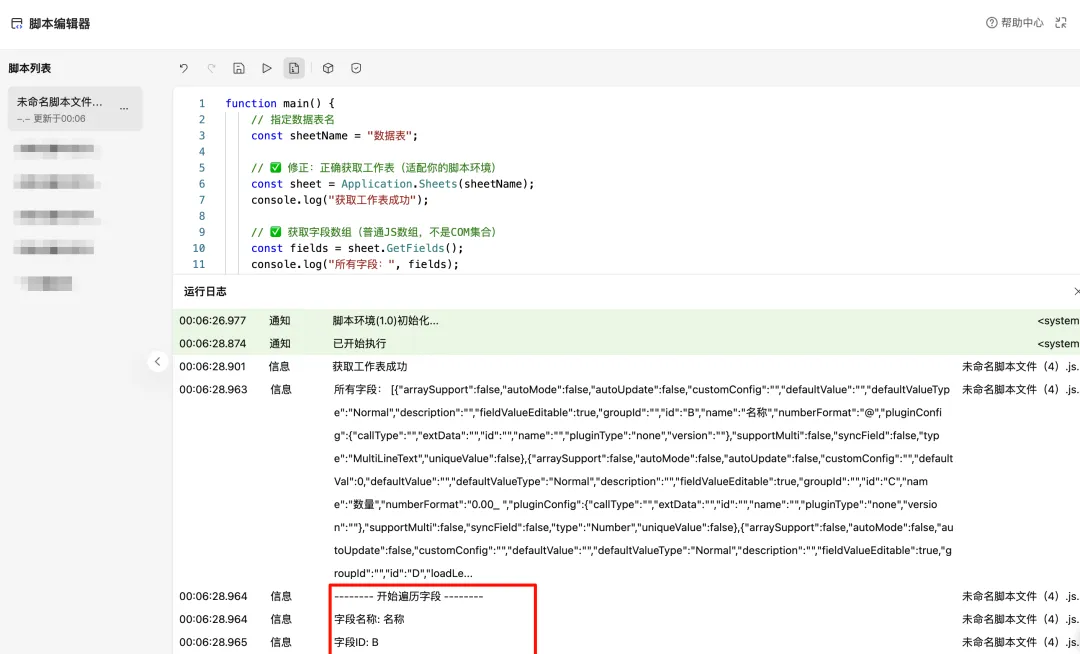Click the 脚本编辑器 title icon
The image size is (1080, 654).
point(17,23)
